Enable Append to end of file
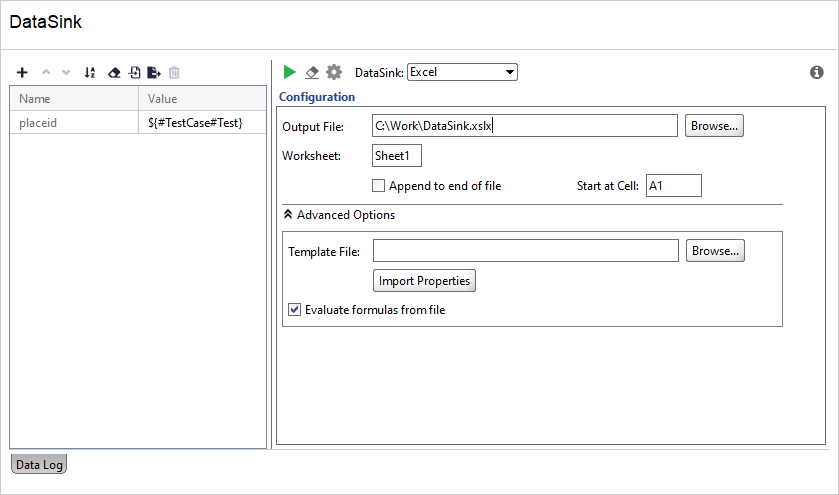The height and width of the screenshot is (495, 839). coord(378,186)
